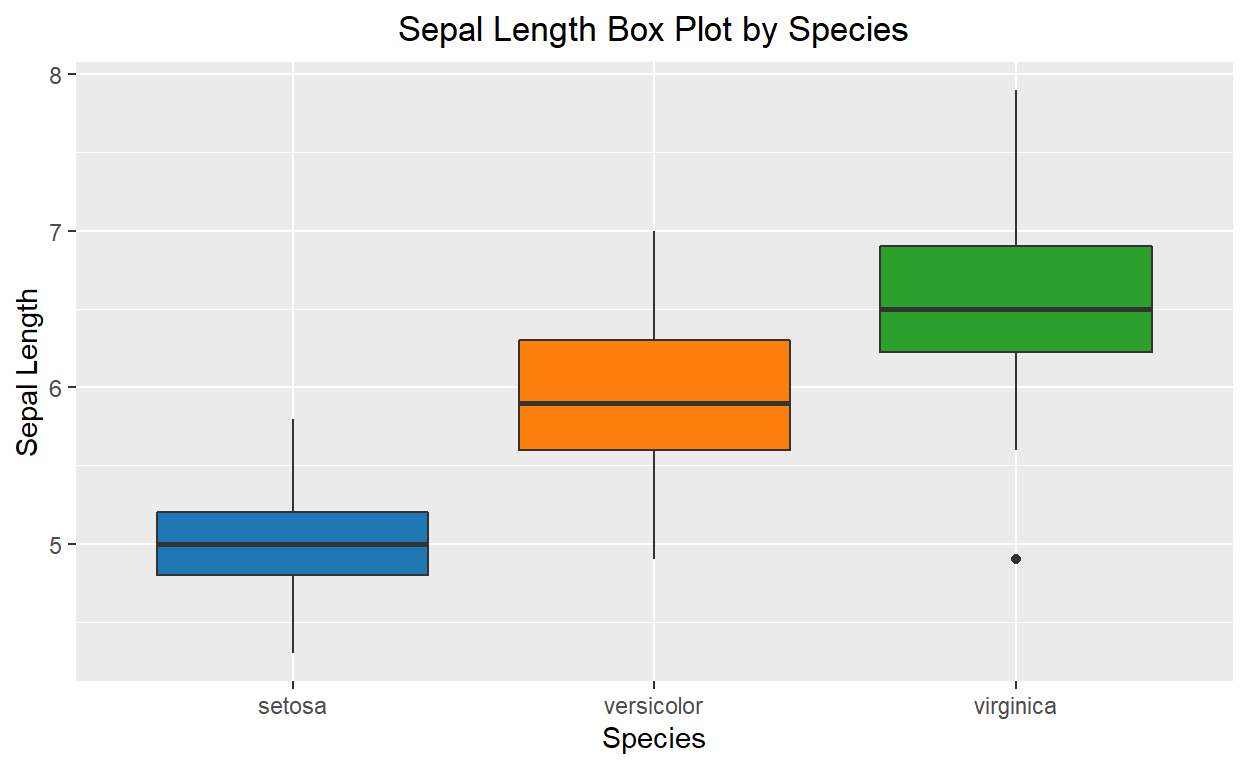Click the y-axis tick label 6
The width and height of the screenshot is (1248, 768).
click(x=56, y=388)
